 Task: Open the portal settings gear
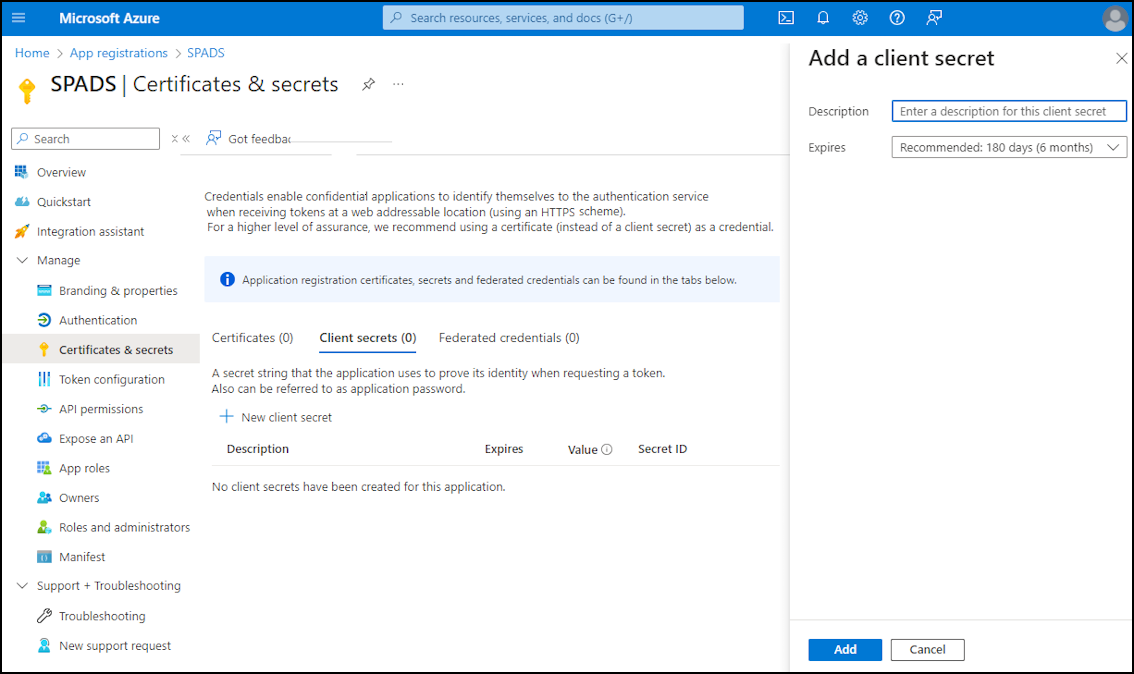point(860,18)
